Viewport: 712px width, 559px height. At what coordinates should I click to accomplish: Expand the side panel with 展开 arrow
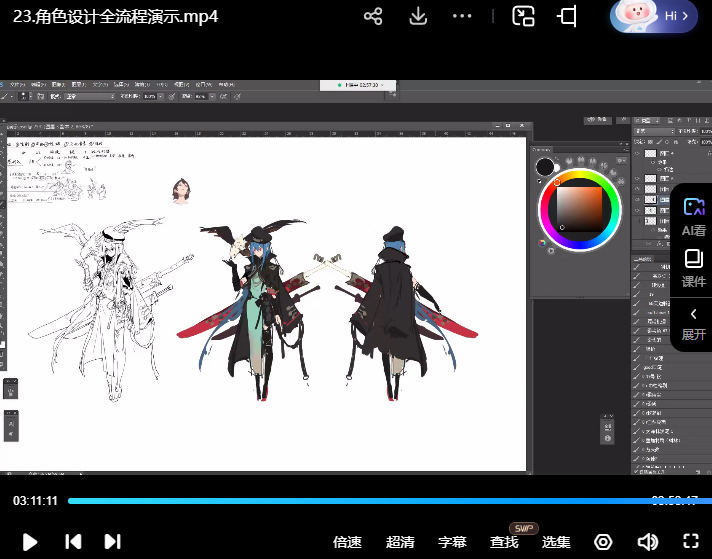(693, 323)
